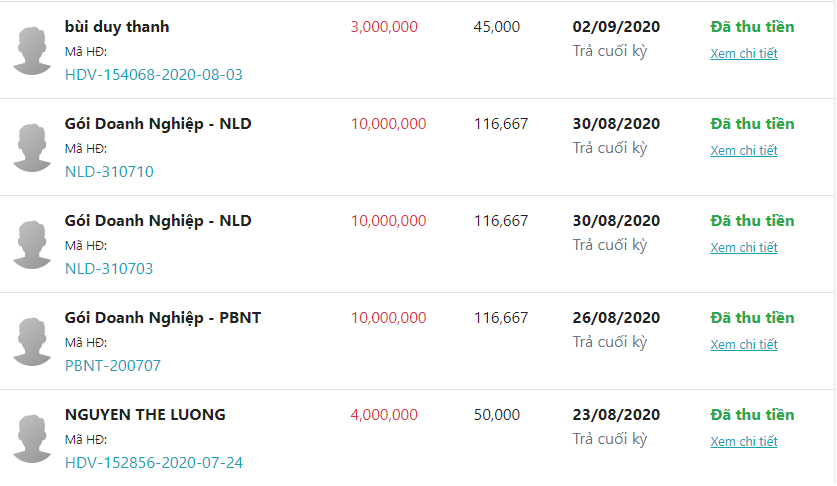Viewport: 837px width, 486px height.
Task: Open contract code NLD-310710
Action: 109,171
